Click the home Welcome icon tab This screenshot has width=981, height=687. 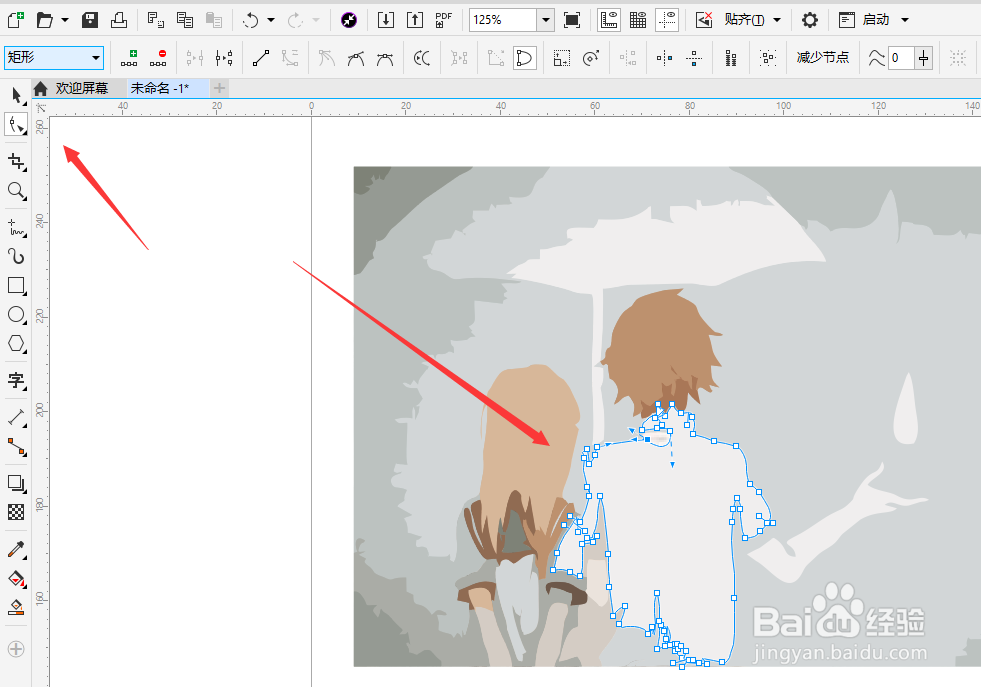point(41,88)
